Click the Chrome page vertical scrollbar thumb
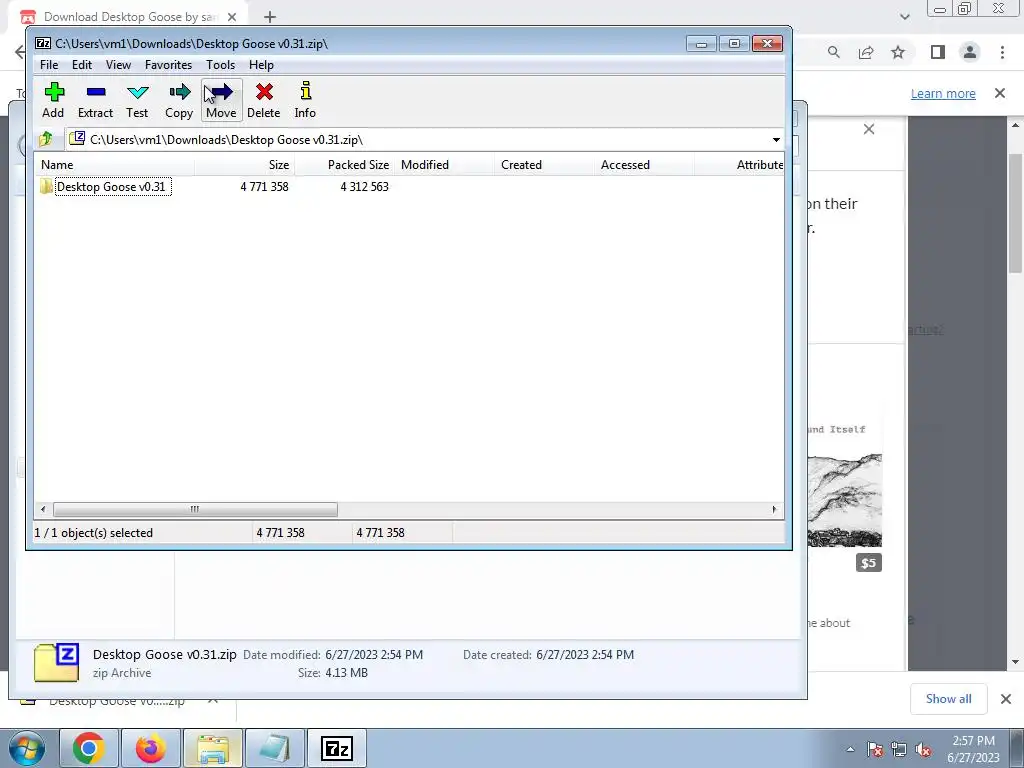 point(1015,213)
